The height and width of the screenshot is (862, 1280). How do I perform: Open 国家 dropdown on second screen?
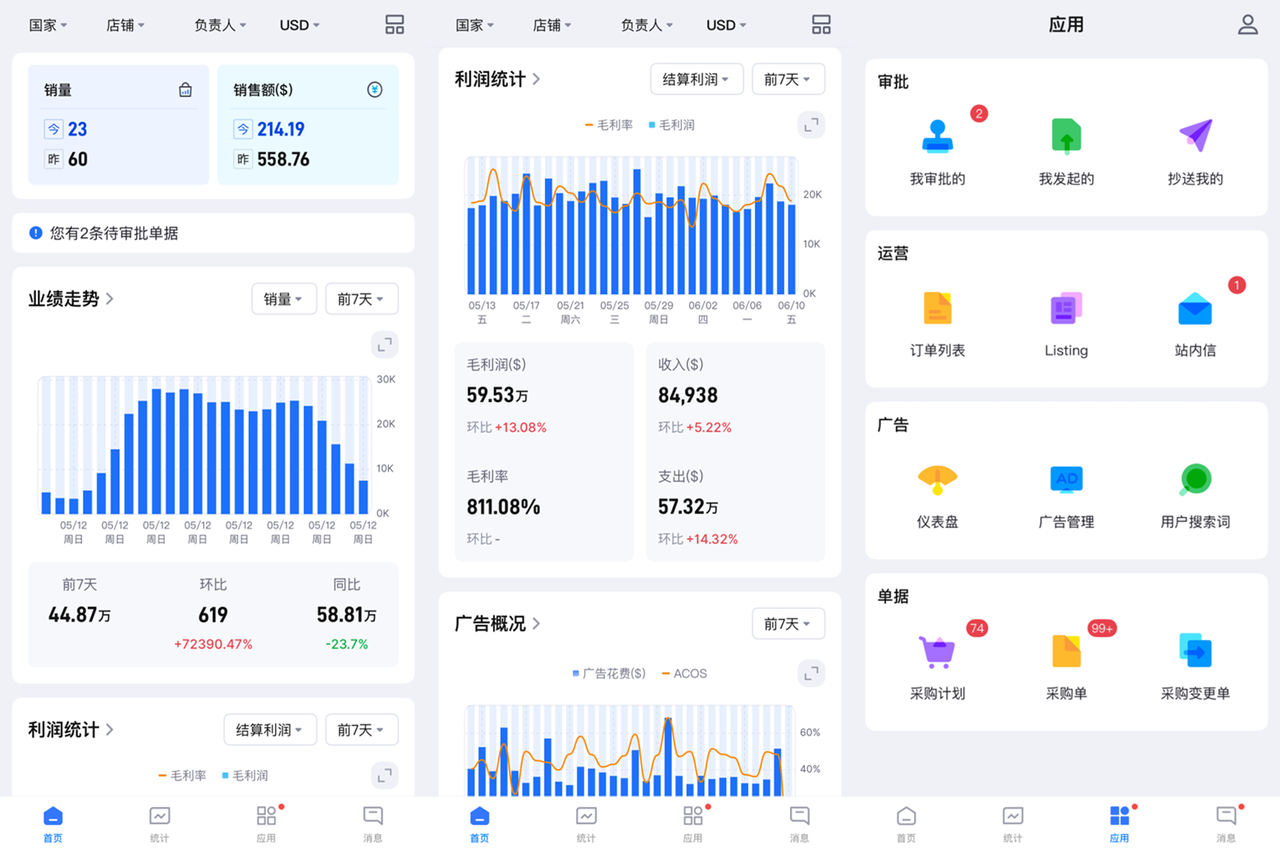(x=475, y=25)
